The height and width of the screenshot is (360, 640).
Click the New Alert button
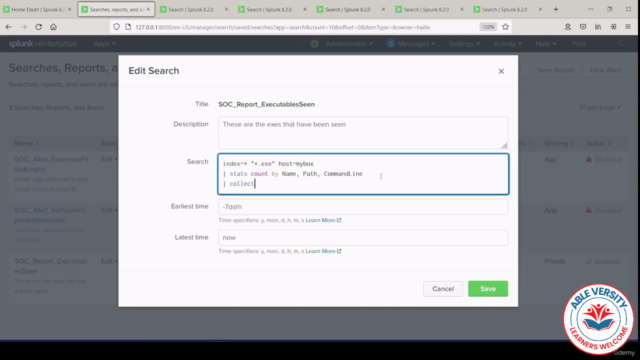pos(605,70)
